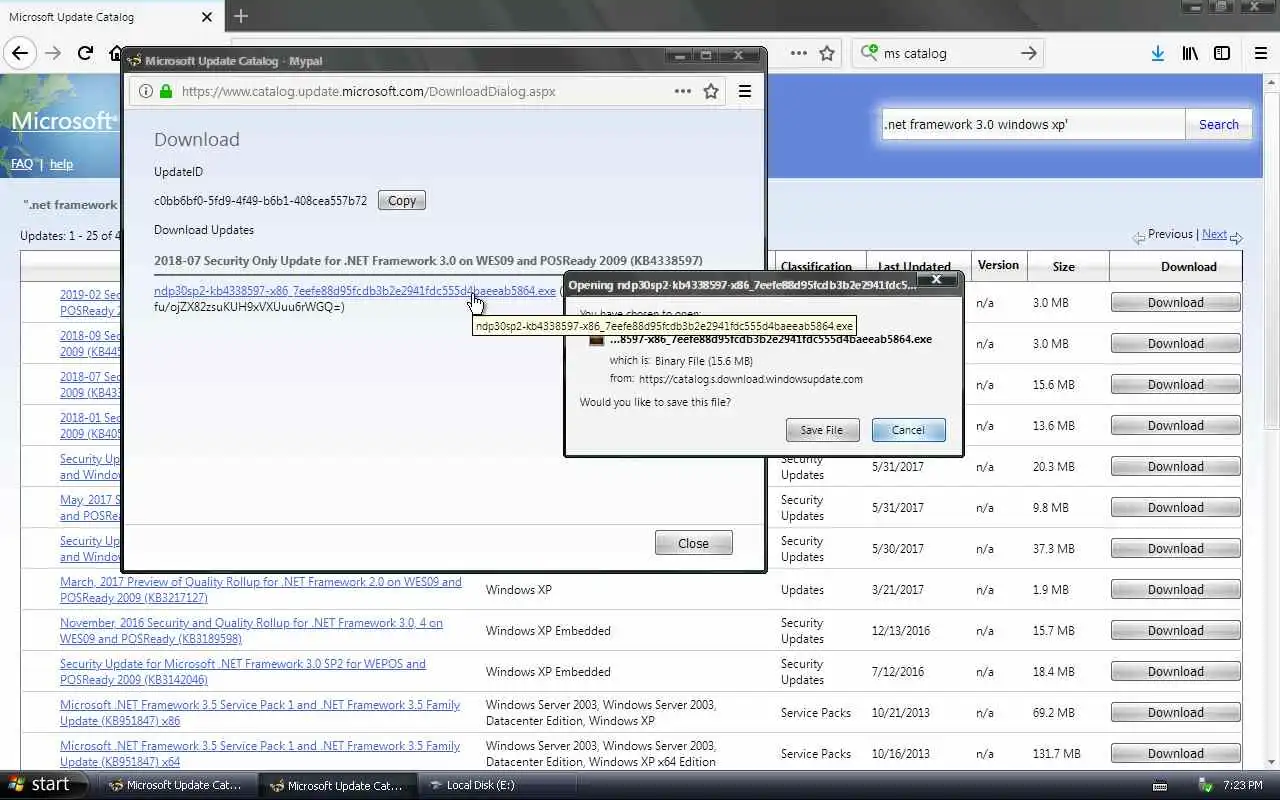Toggle sidebar icon in main toolbar
This screenshot has width=1280, height=800.
pyautogui.click(x=1222, y=53)
